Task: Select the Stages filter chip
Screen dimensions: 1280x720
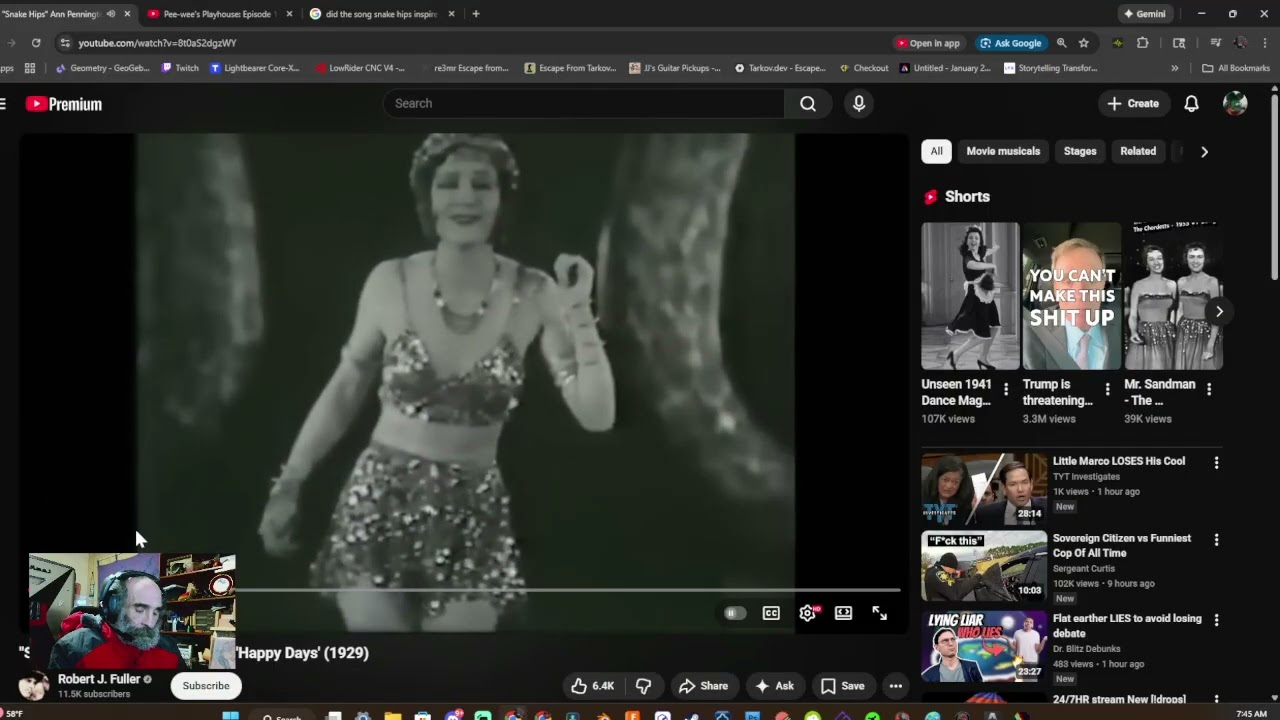Action: (1080, 151)
